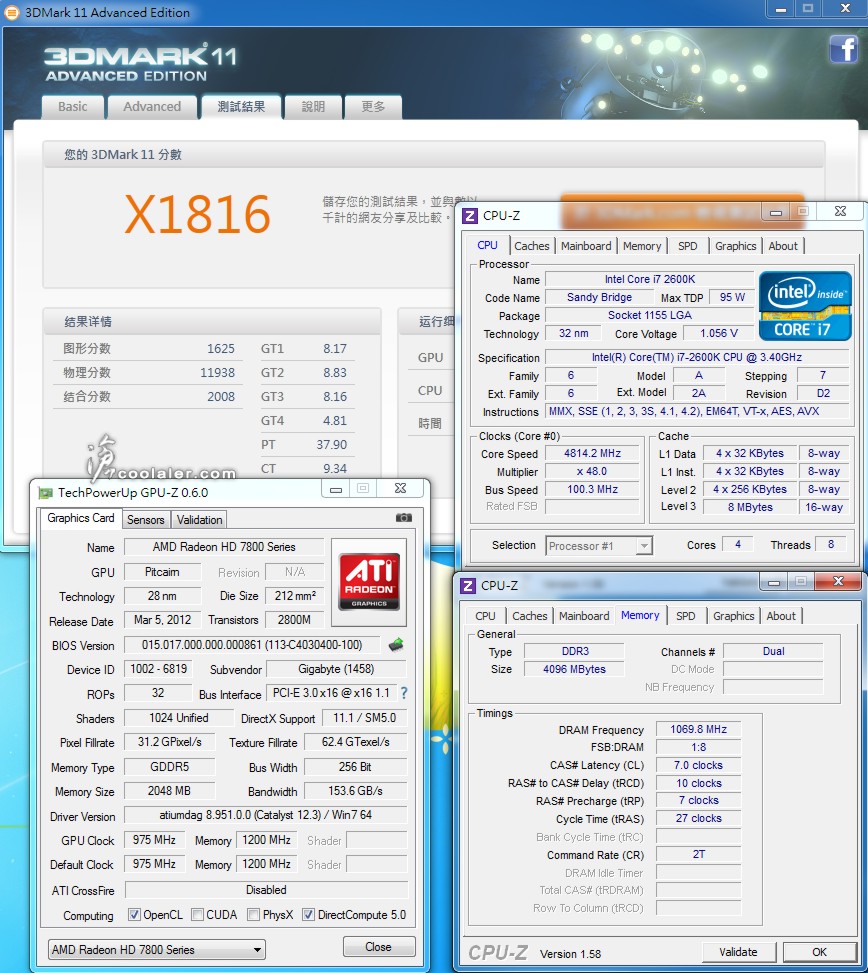Close the lower CPU-Z Memory window

838,581
